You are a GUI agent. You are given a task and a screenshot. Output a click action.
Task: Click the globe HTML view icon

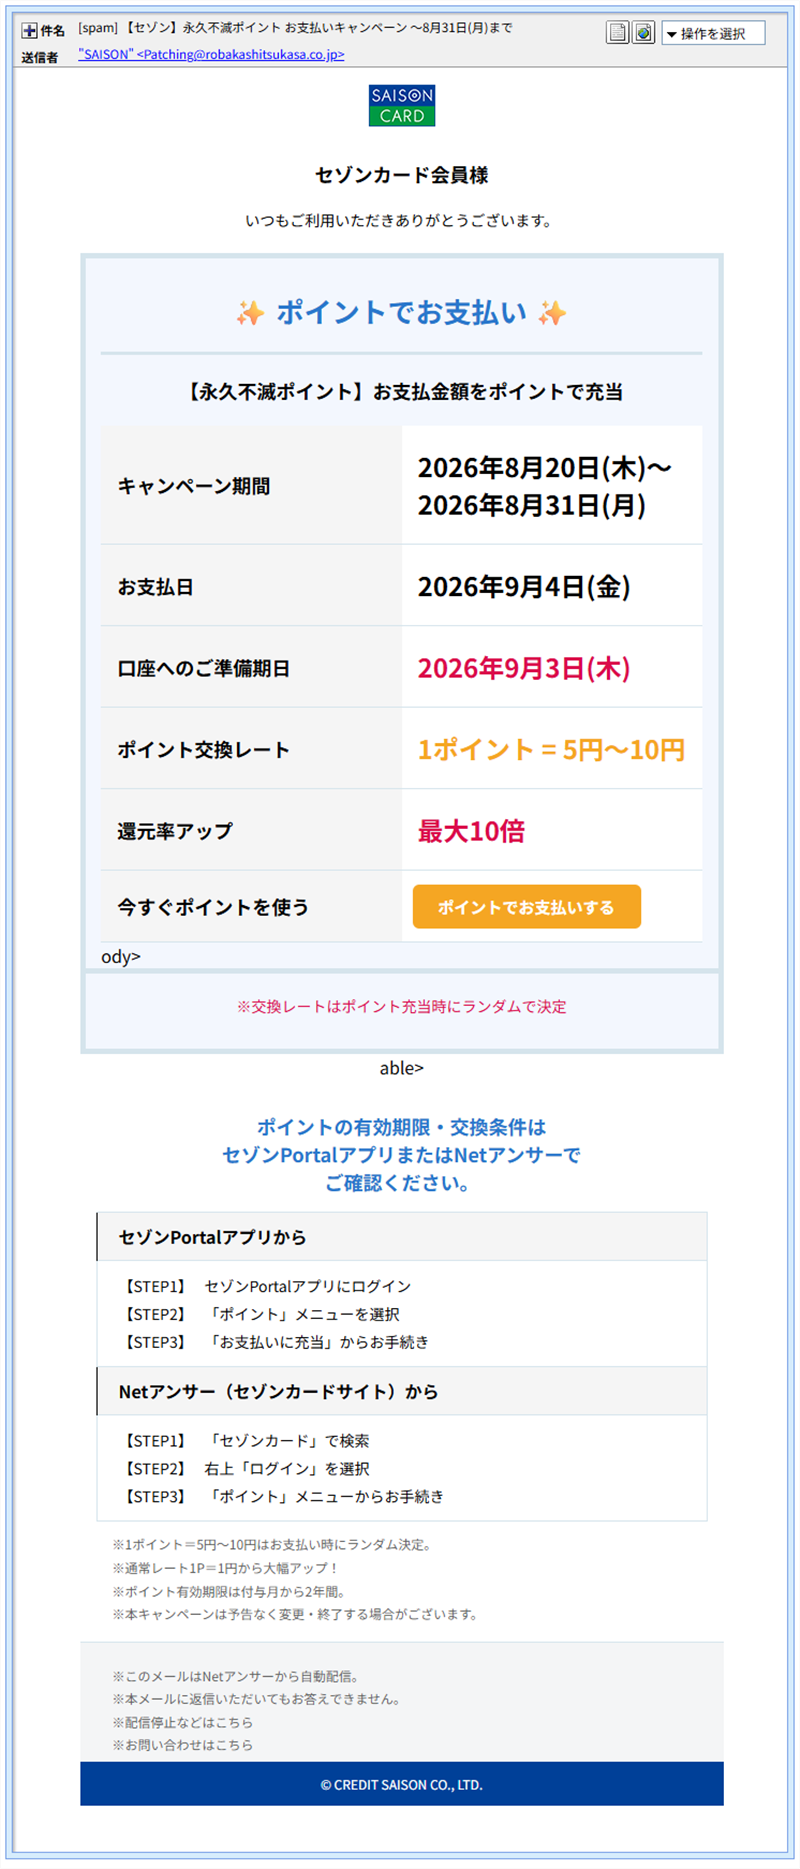pos(644,33)
